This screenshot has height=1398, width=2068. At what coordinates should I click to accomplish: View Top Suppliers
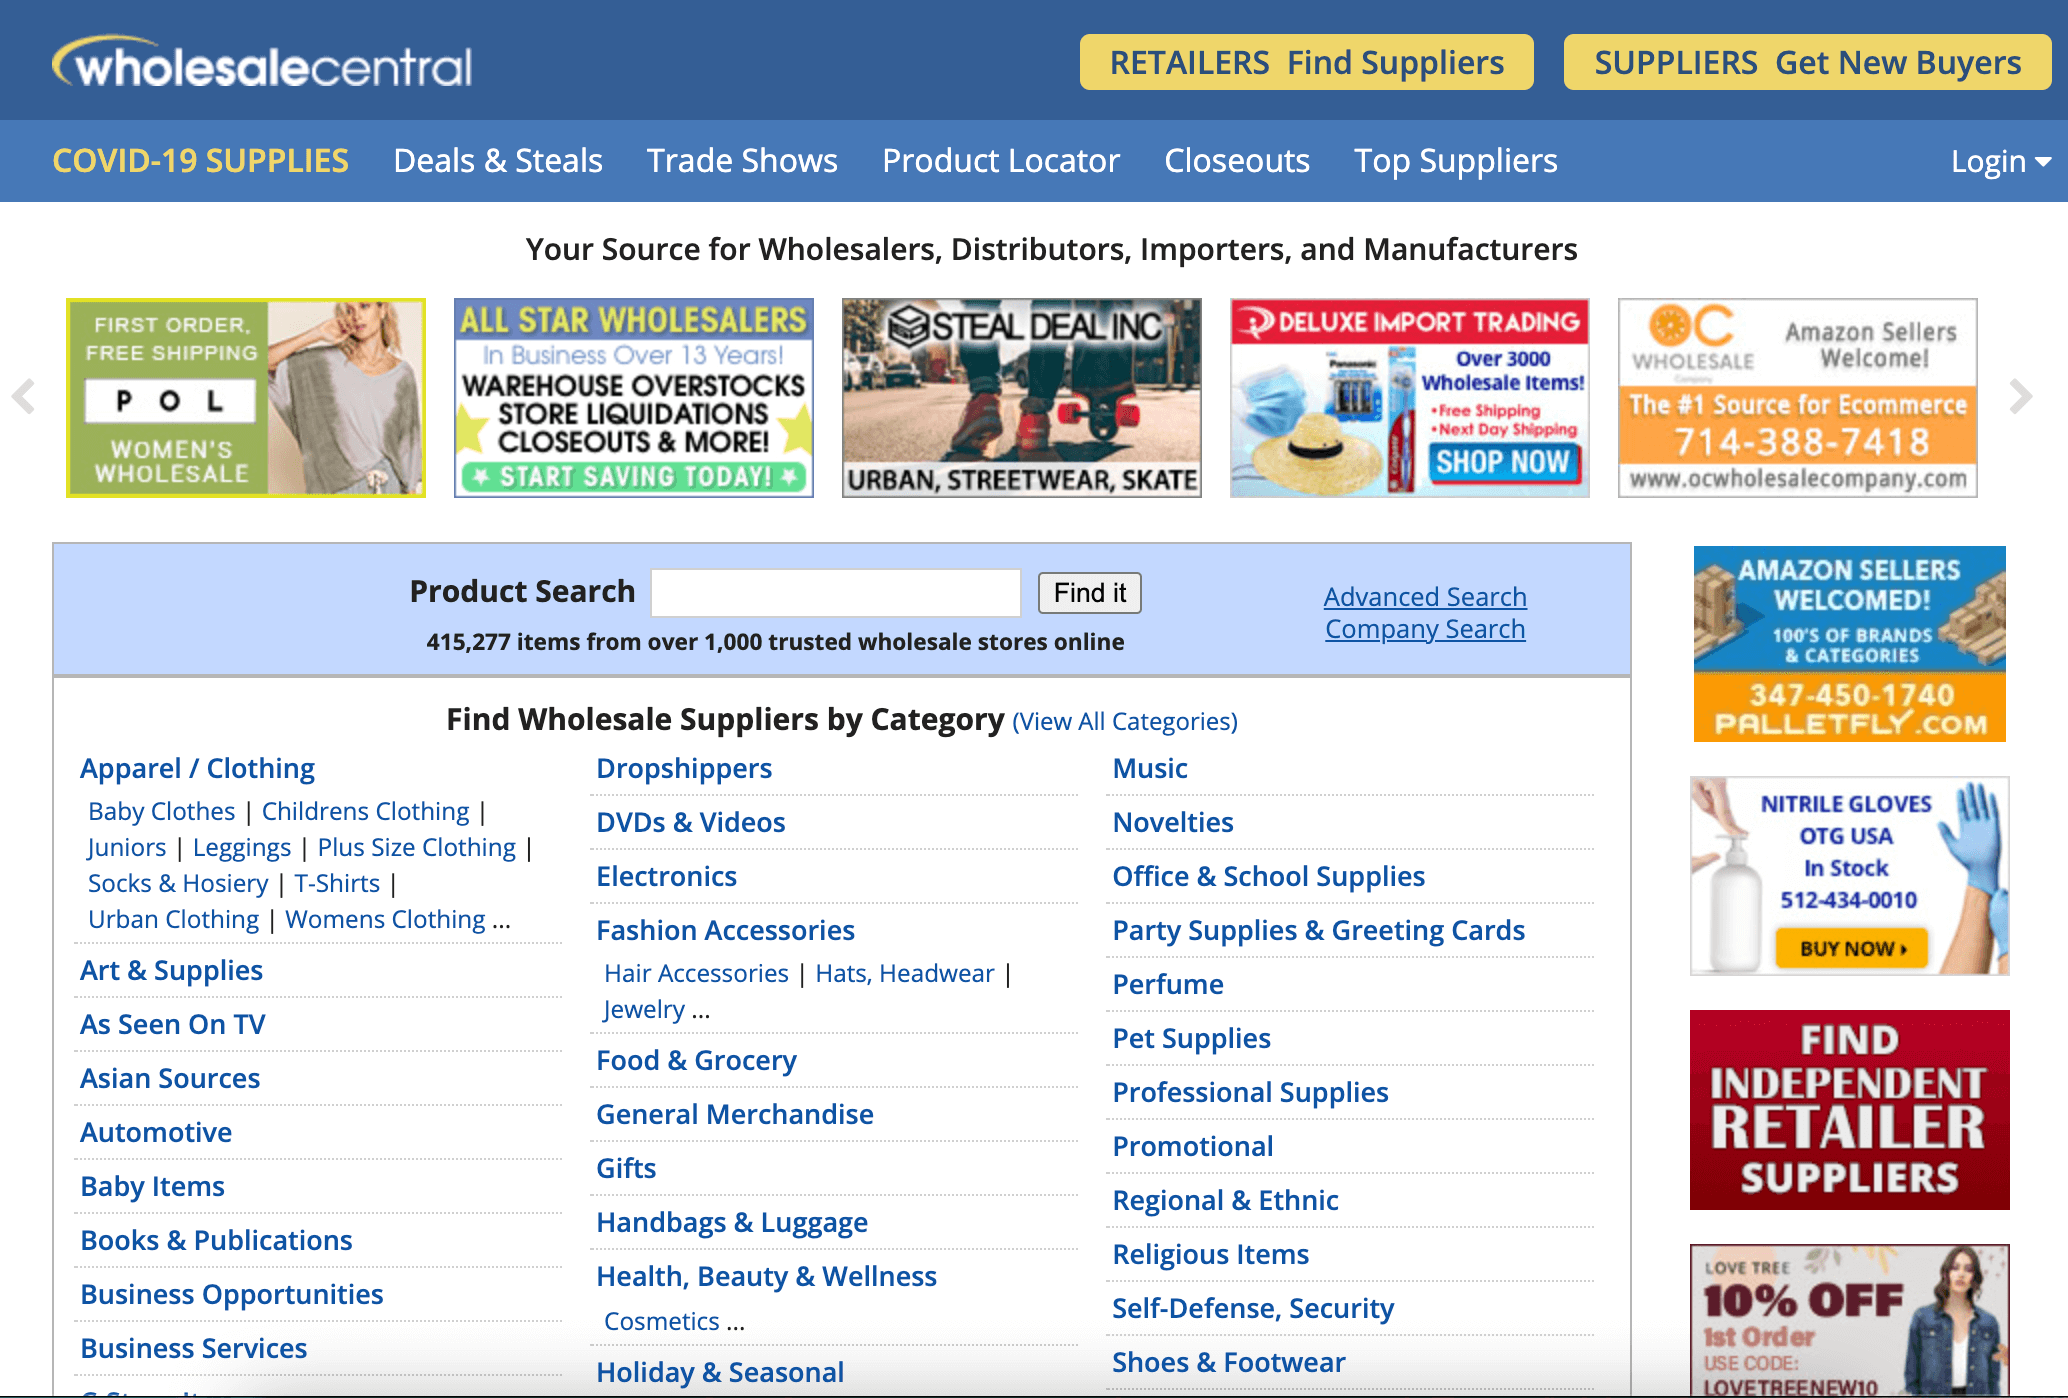tap(1456, 161)
